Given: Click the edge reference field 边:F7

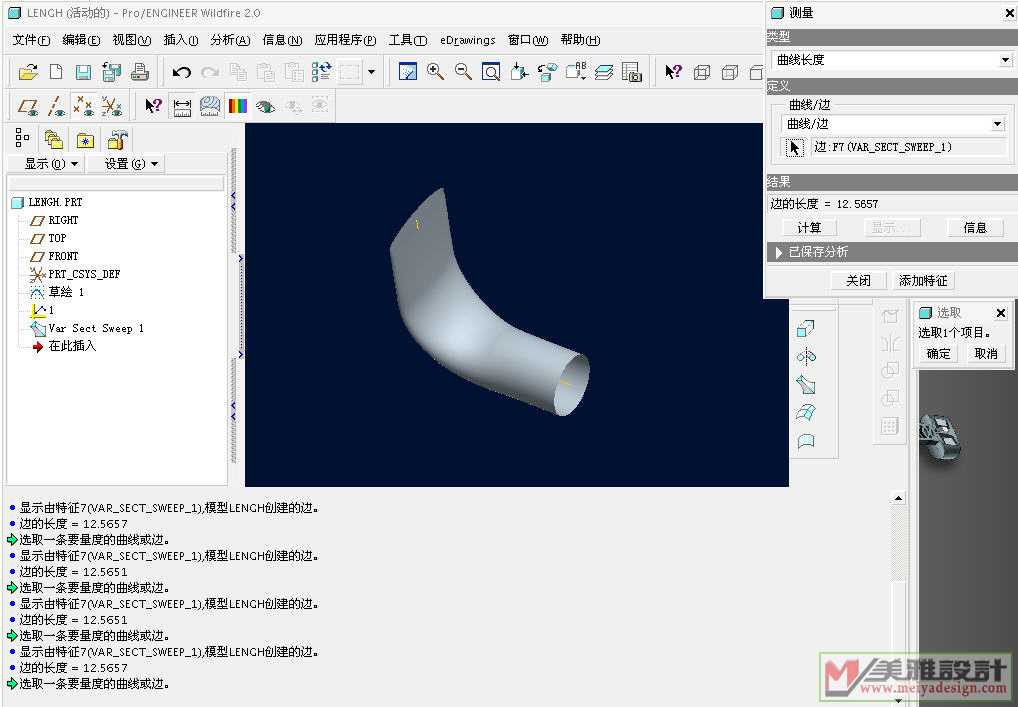Looking at the screenshot, I should click(909, 147).
